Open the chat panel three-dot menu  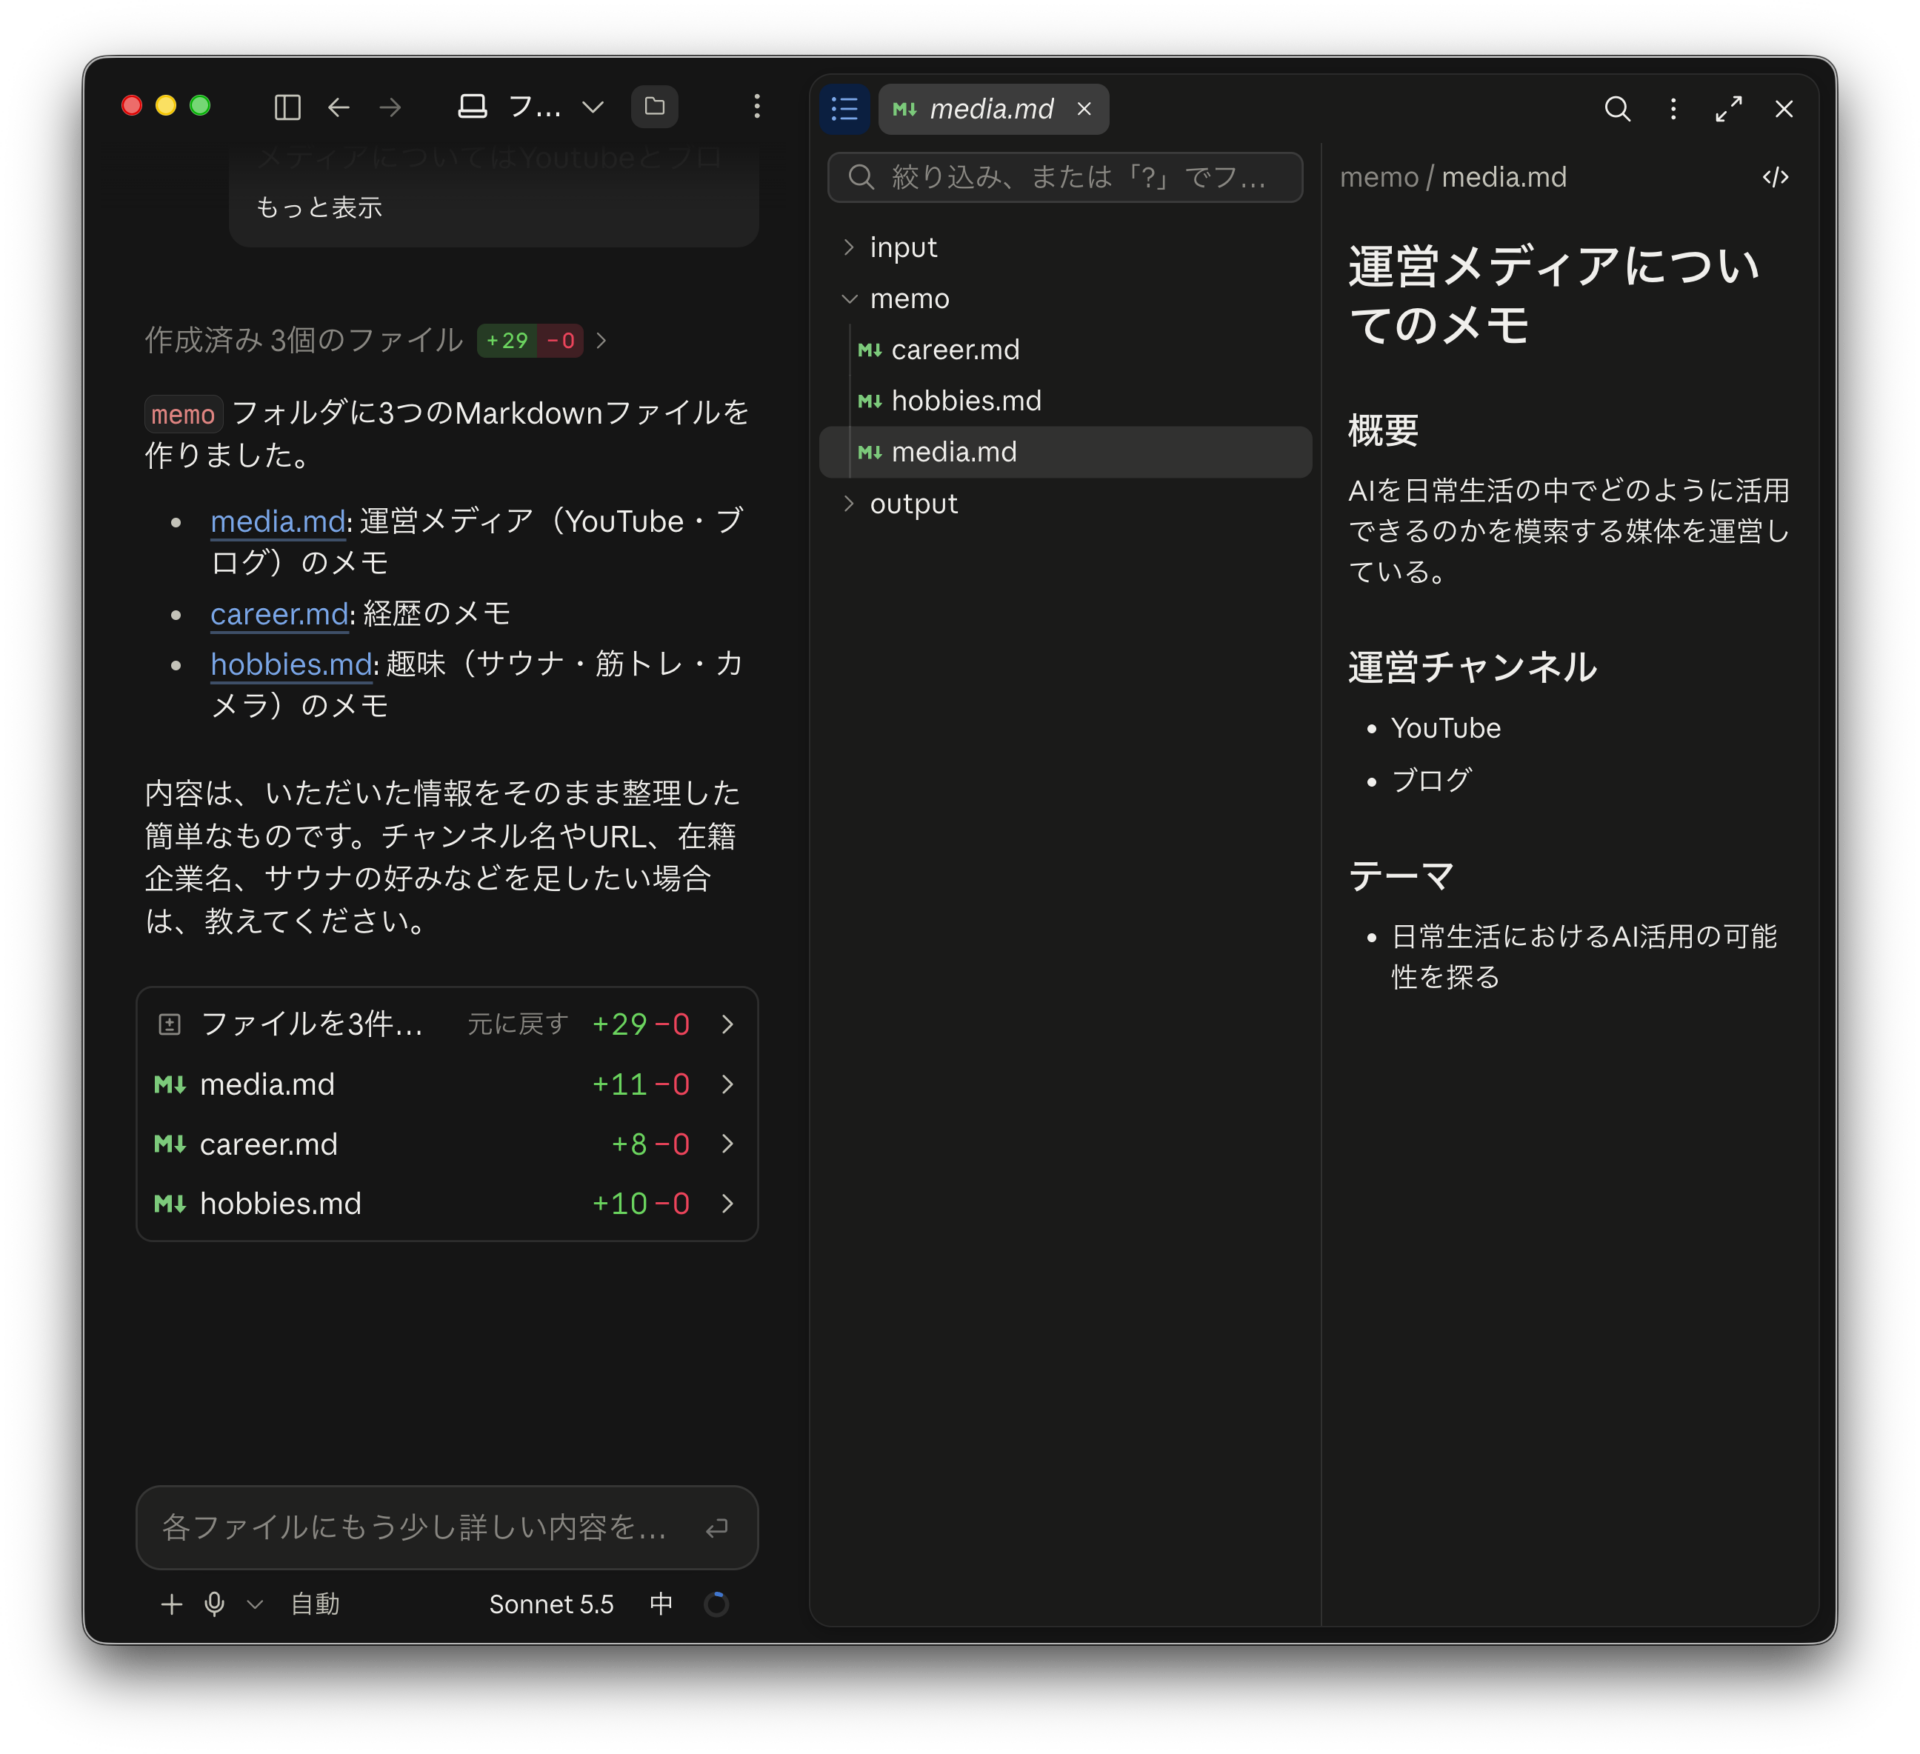coord(757,107)
